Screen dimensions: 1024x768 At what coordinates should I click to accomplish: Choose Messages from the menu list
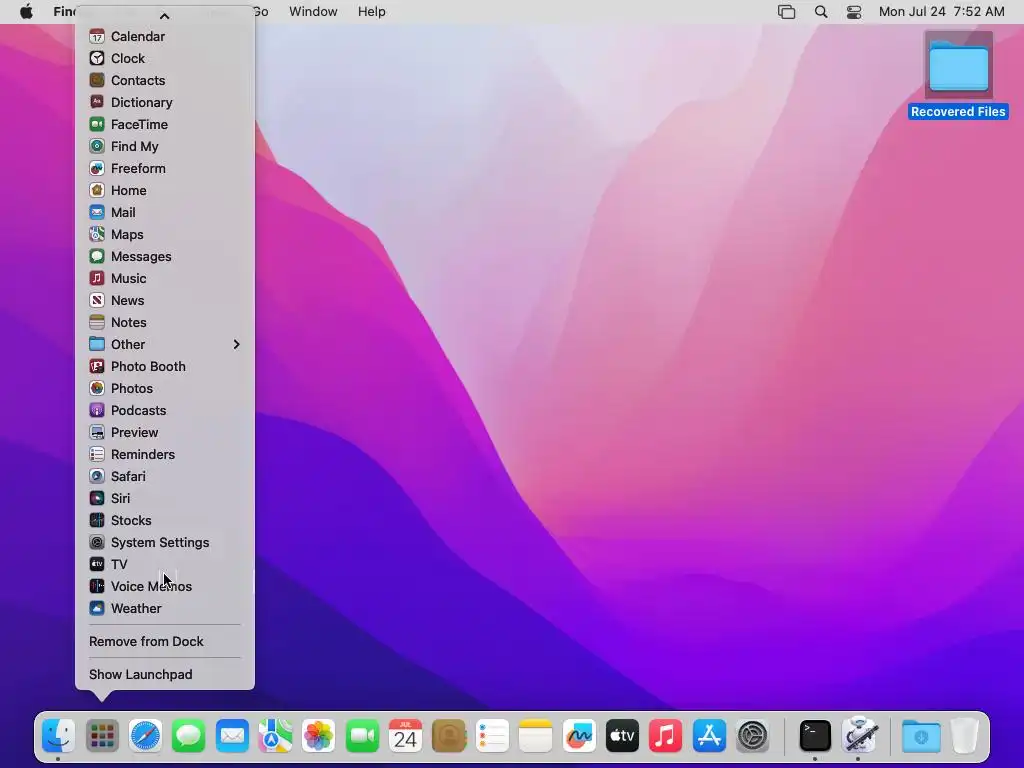point(165,256)
